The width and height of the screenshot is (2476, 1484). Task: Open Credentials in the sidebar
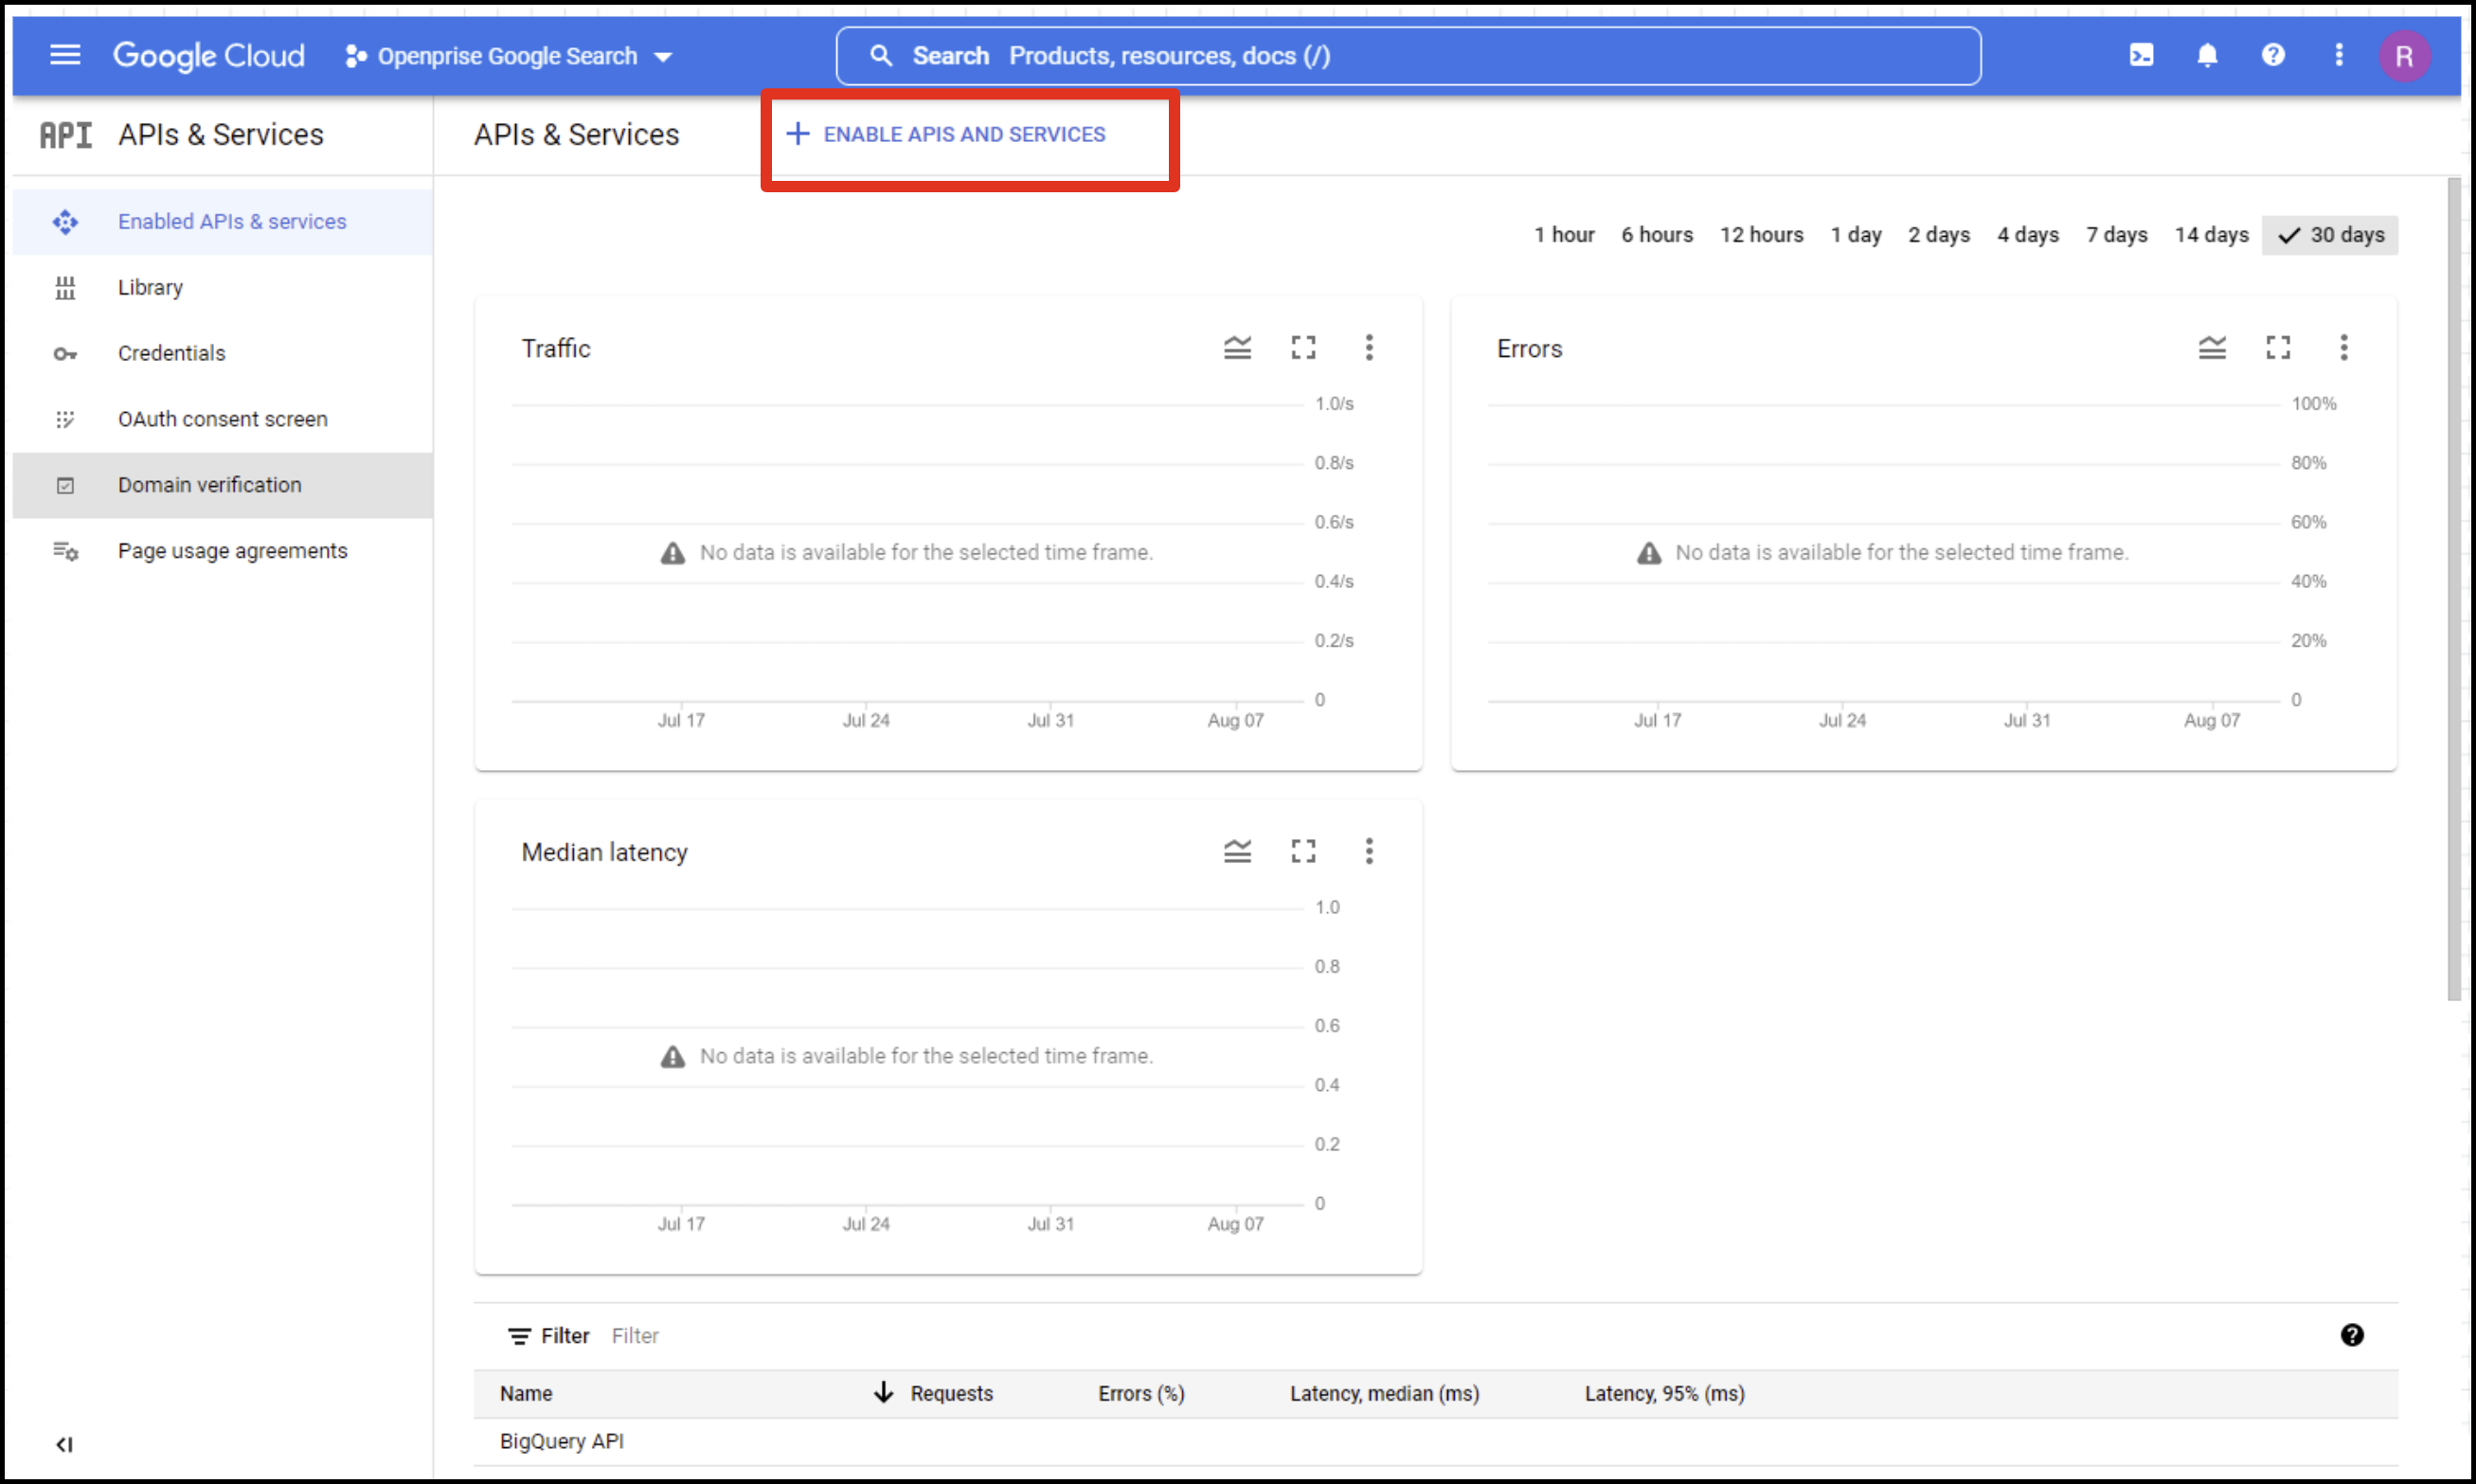(223, 353)
